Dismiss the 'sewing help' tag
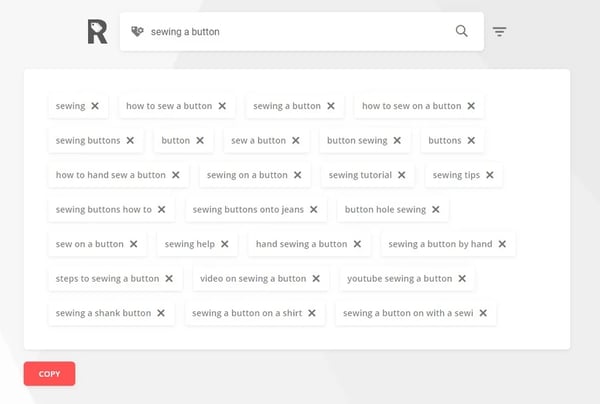The image size is (600, 404). [225, 244]
